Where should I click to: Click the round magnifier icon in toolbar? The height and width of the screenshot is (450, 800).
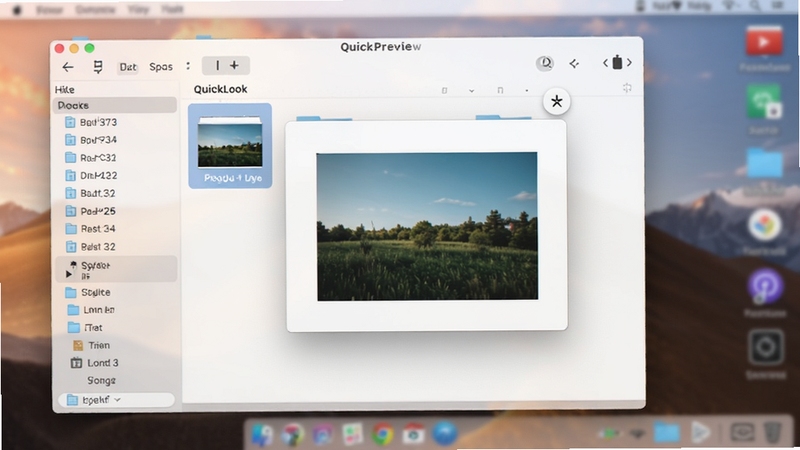(x=545, y=63)
